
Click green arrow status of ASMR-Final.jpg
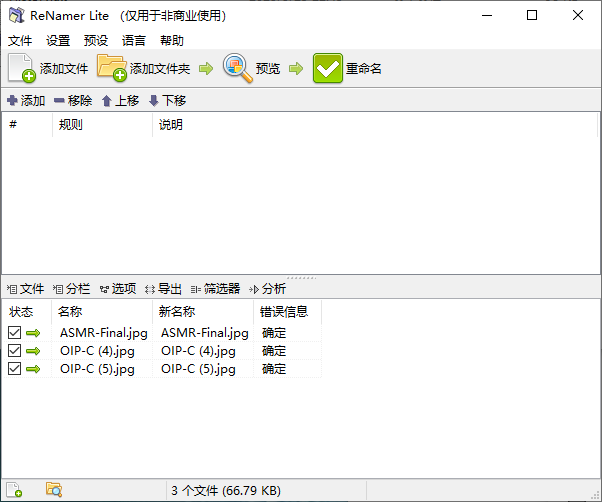pyautogui.click(x=33, y=333)
